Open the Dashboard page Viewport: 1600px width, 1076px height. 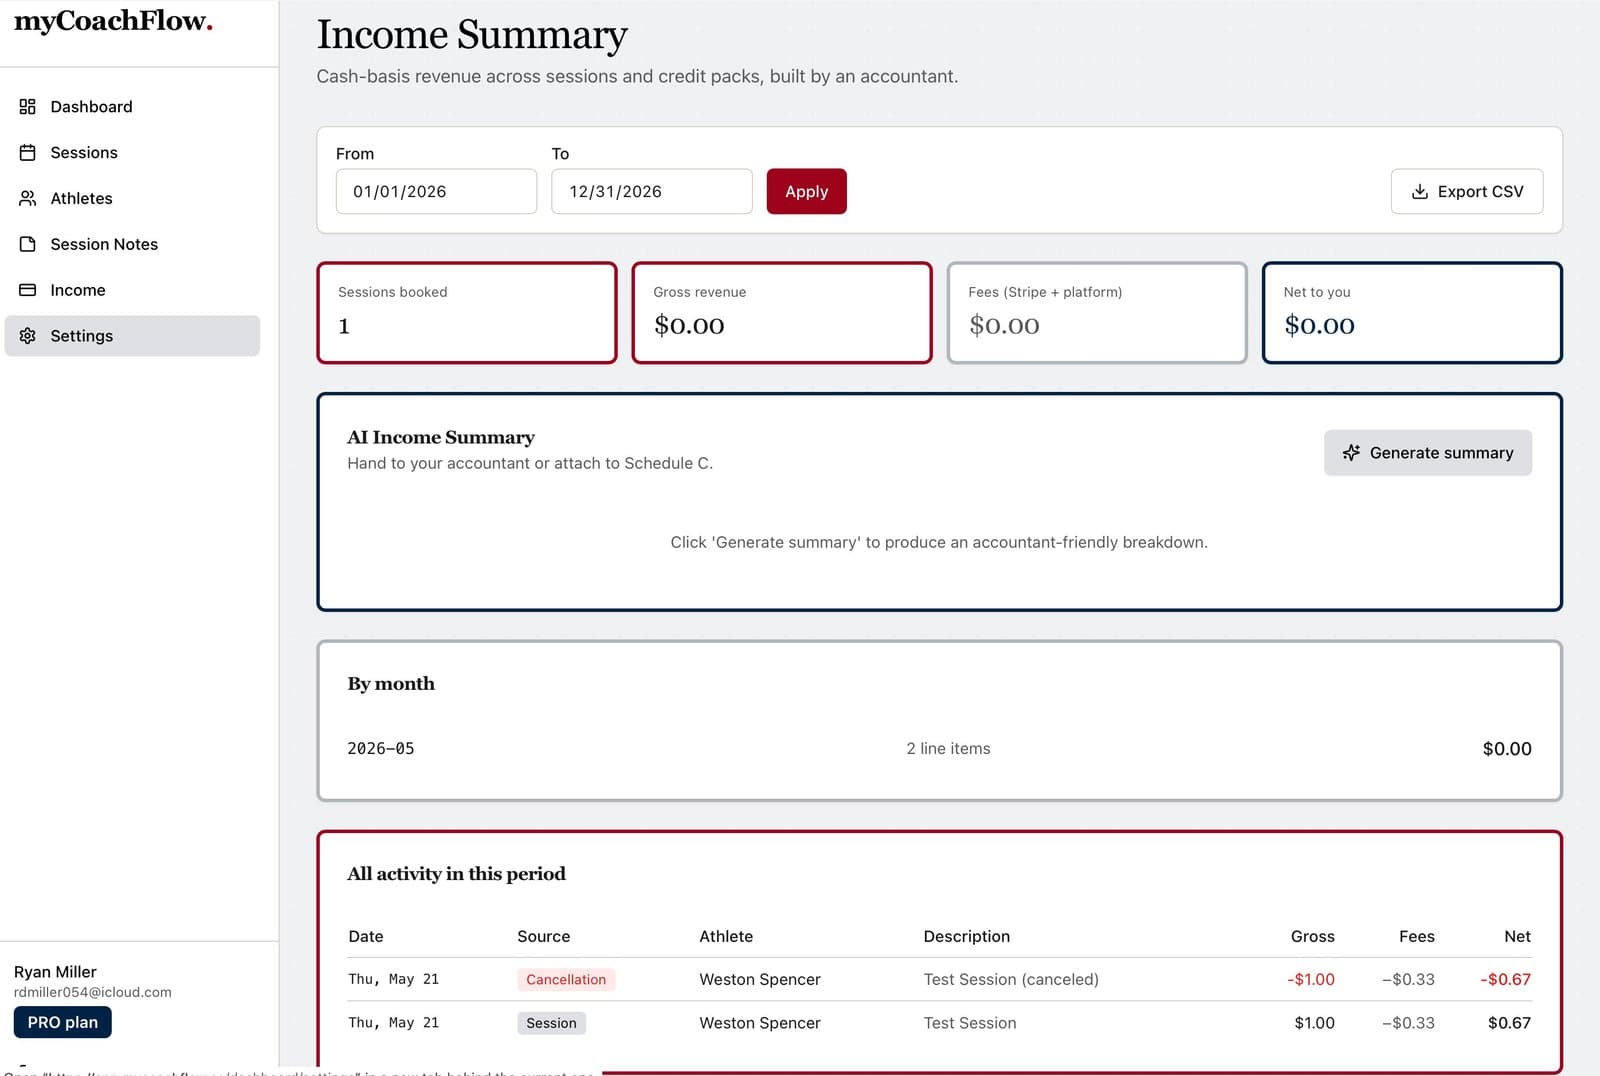pyautogui.click(x=132, y=107)
